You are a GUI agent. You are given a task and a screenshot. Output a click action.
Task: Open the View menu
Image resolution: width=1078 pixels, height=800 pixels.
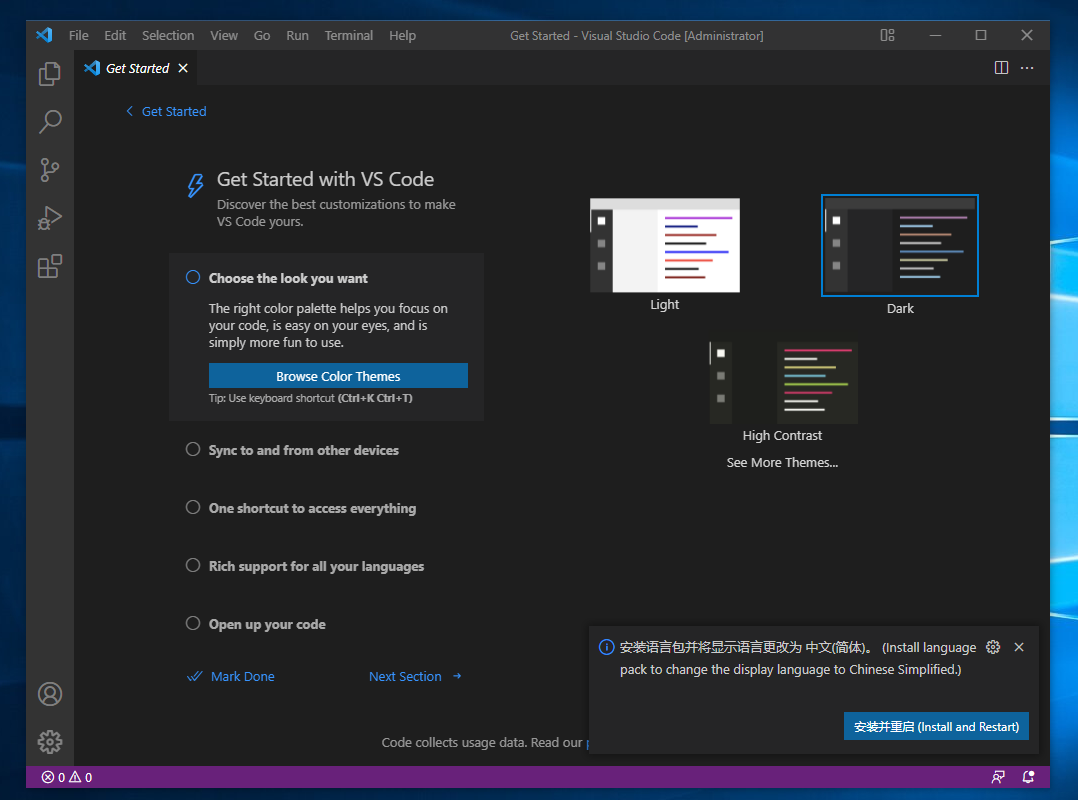(x=224, y=35)
